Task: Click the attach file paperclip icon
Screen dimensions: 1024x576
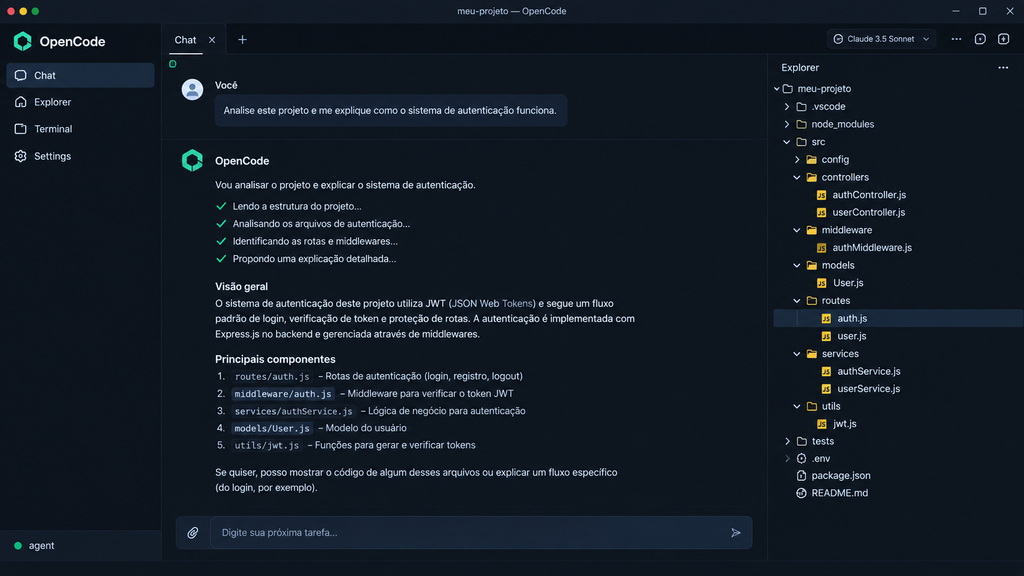Action: point(193,533)
